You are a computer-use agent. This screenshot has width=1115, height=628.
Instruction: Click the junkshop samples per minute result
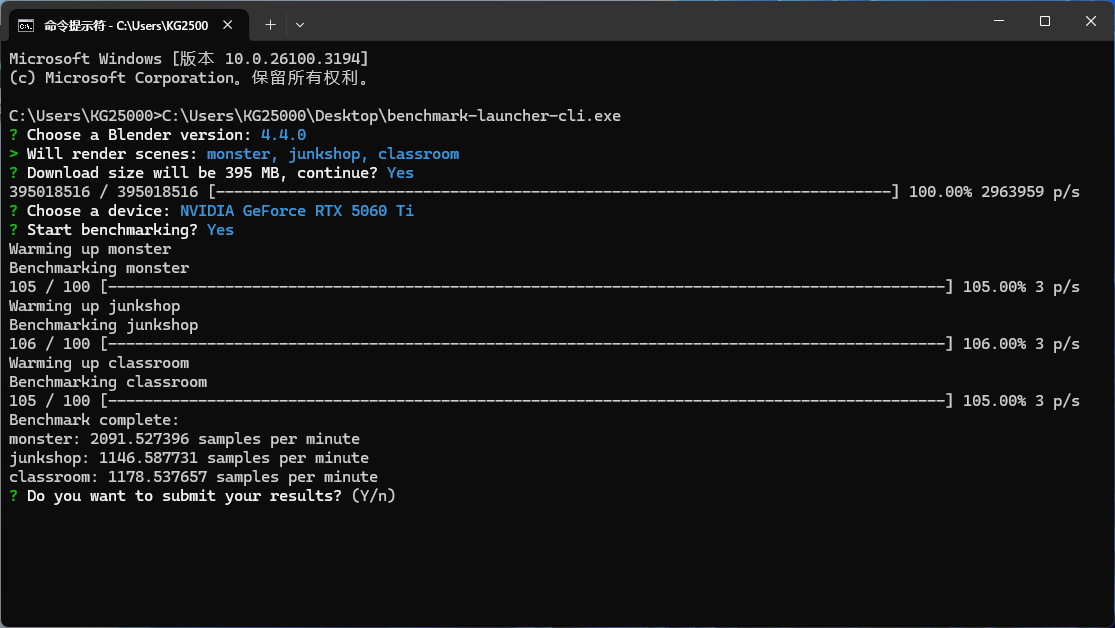click(188, 458)
